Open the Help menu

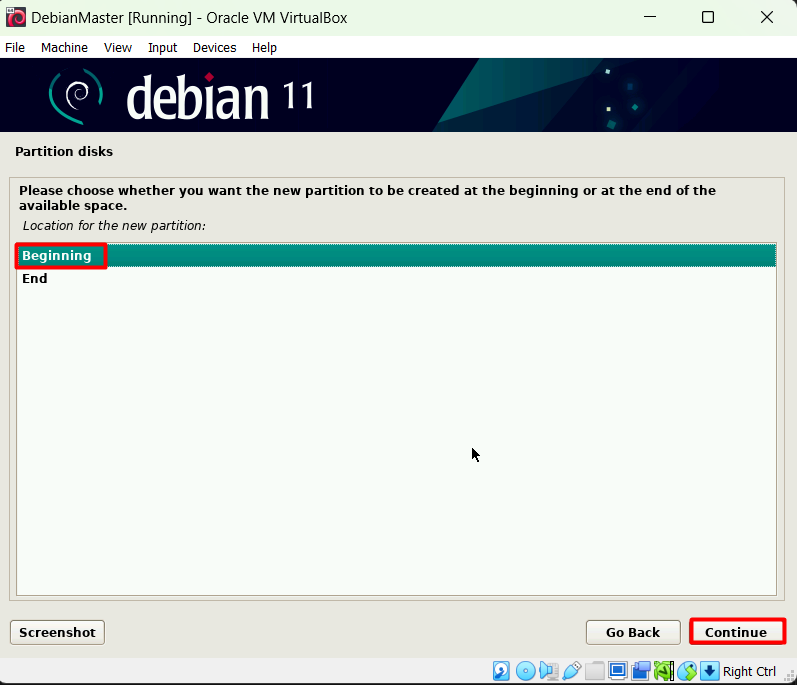click(x=264, y=48)
